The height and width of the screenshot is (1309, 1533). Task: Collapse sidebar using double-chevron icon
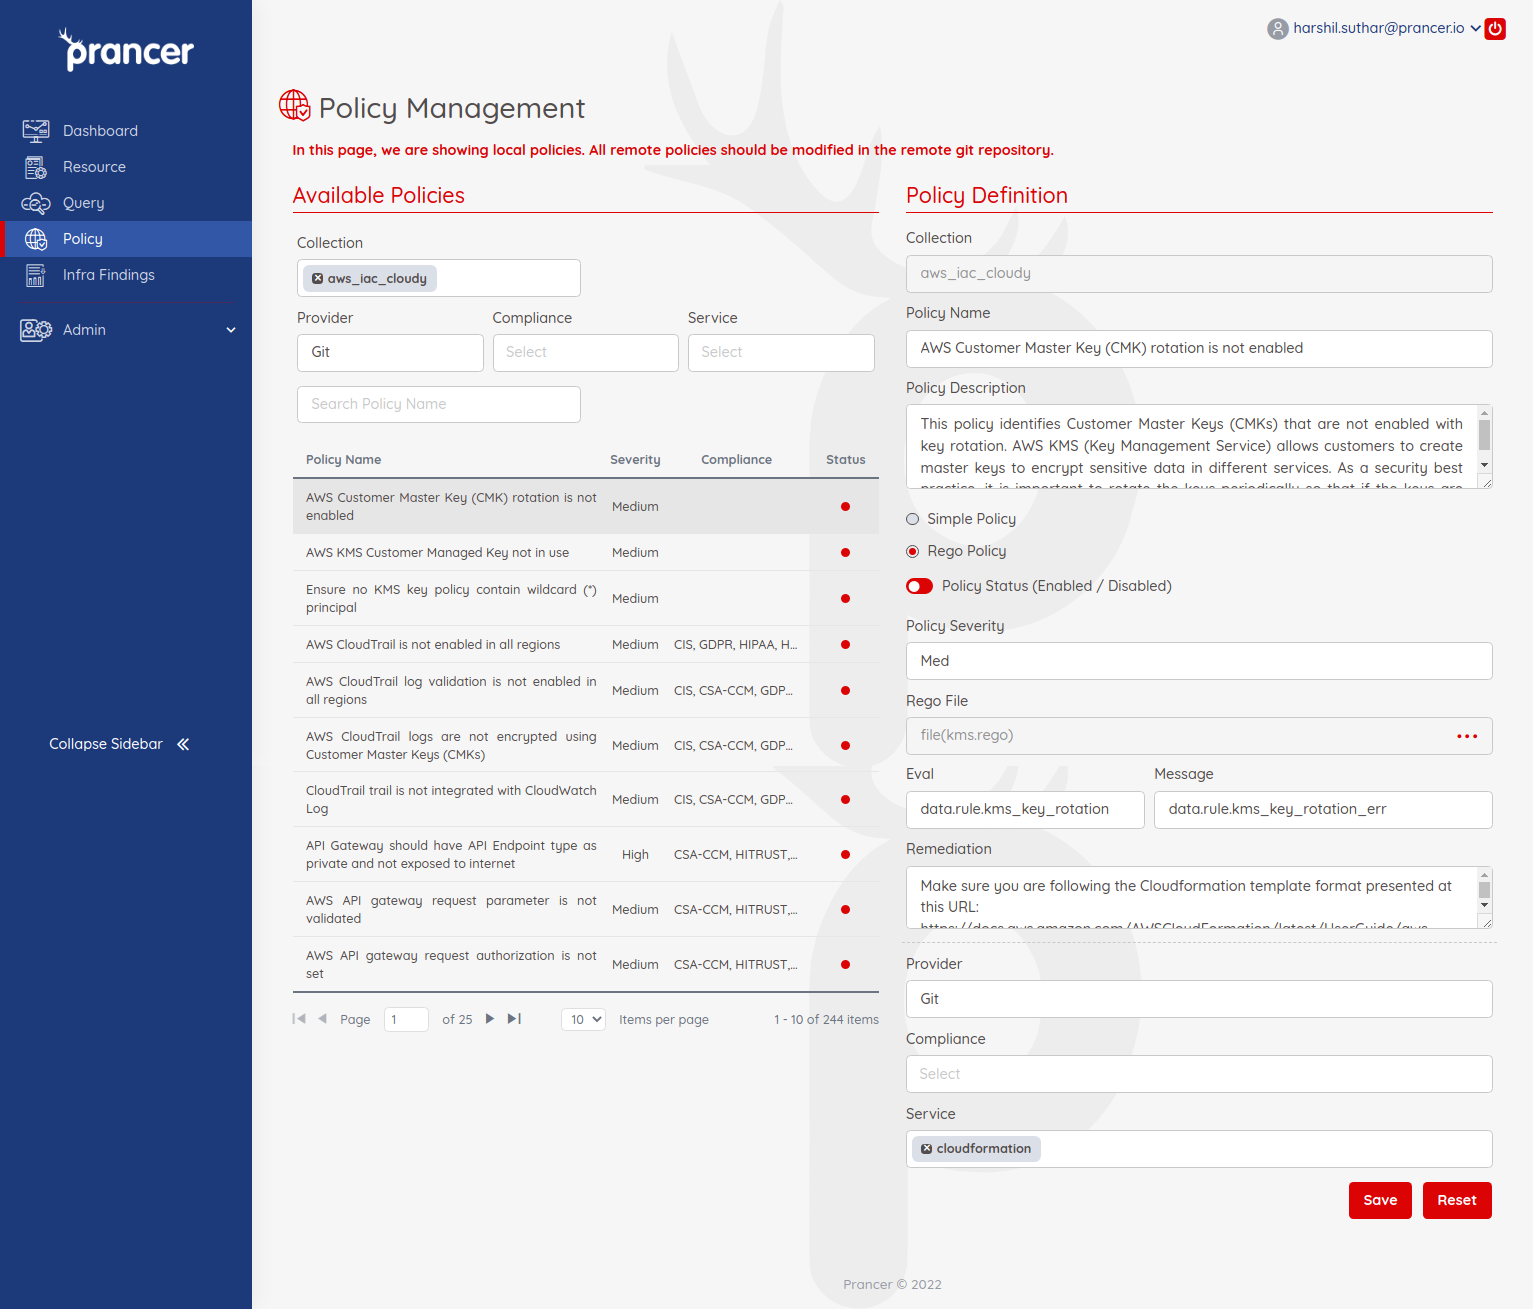183,744
